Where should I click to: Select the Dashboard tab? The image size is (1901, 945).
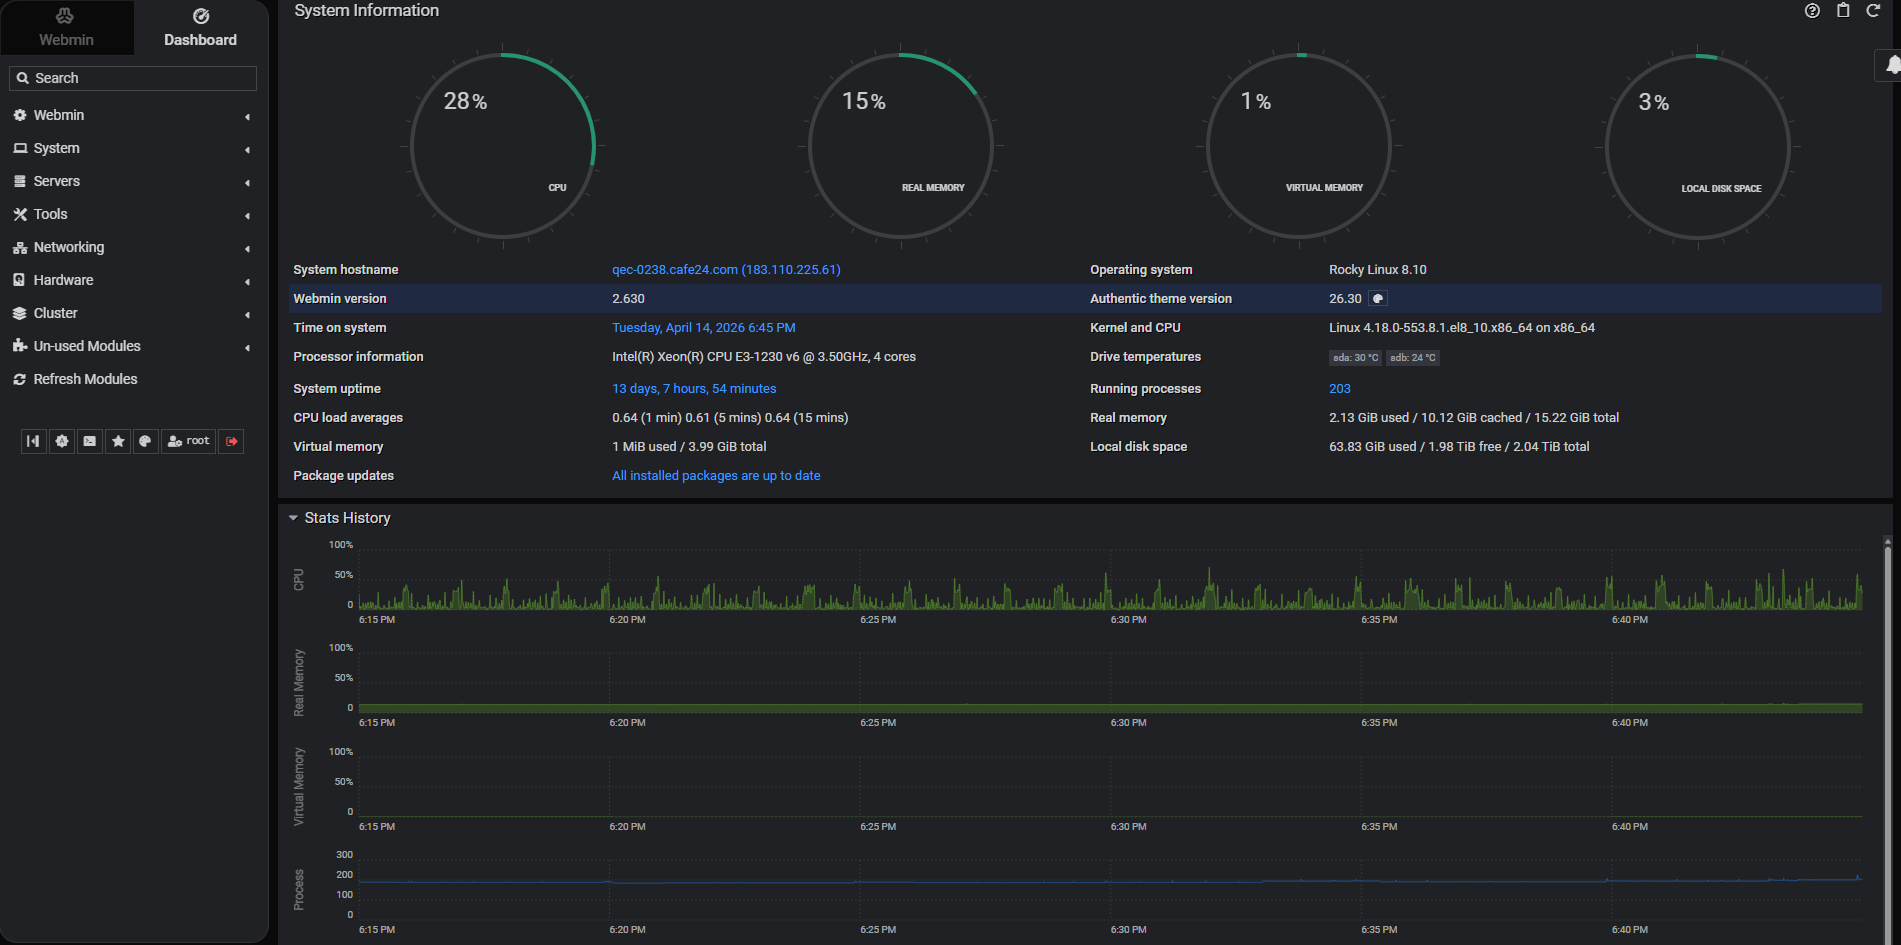pyautogui.click(x=200, y=28)
